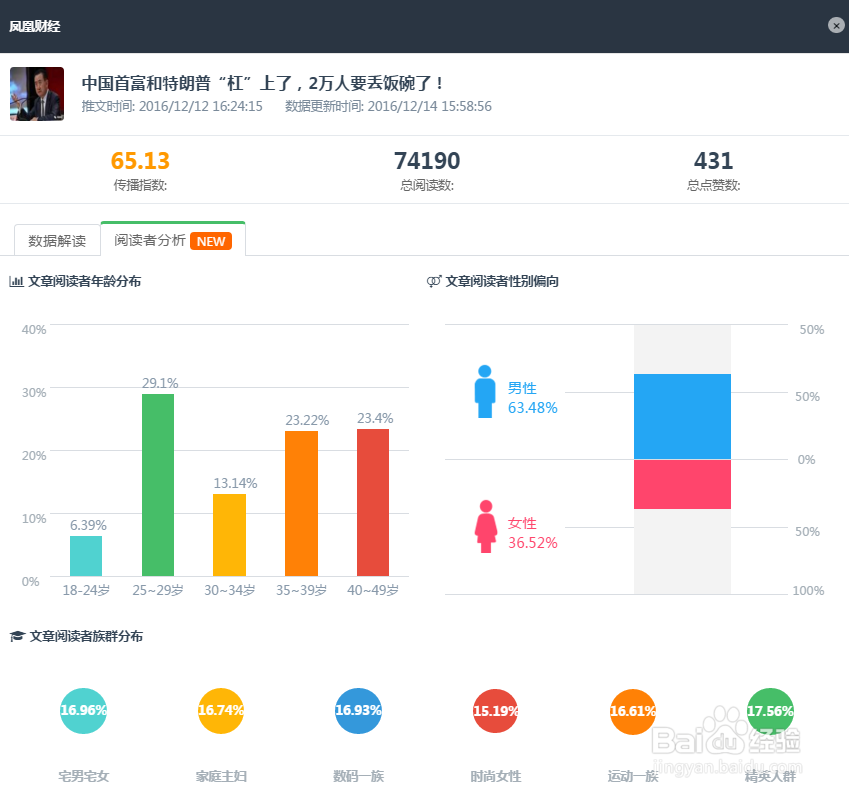Screen dimensions: 849x797
Task: Click the 家庭主妇 circular badge
Action: tap(221, 711)
